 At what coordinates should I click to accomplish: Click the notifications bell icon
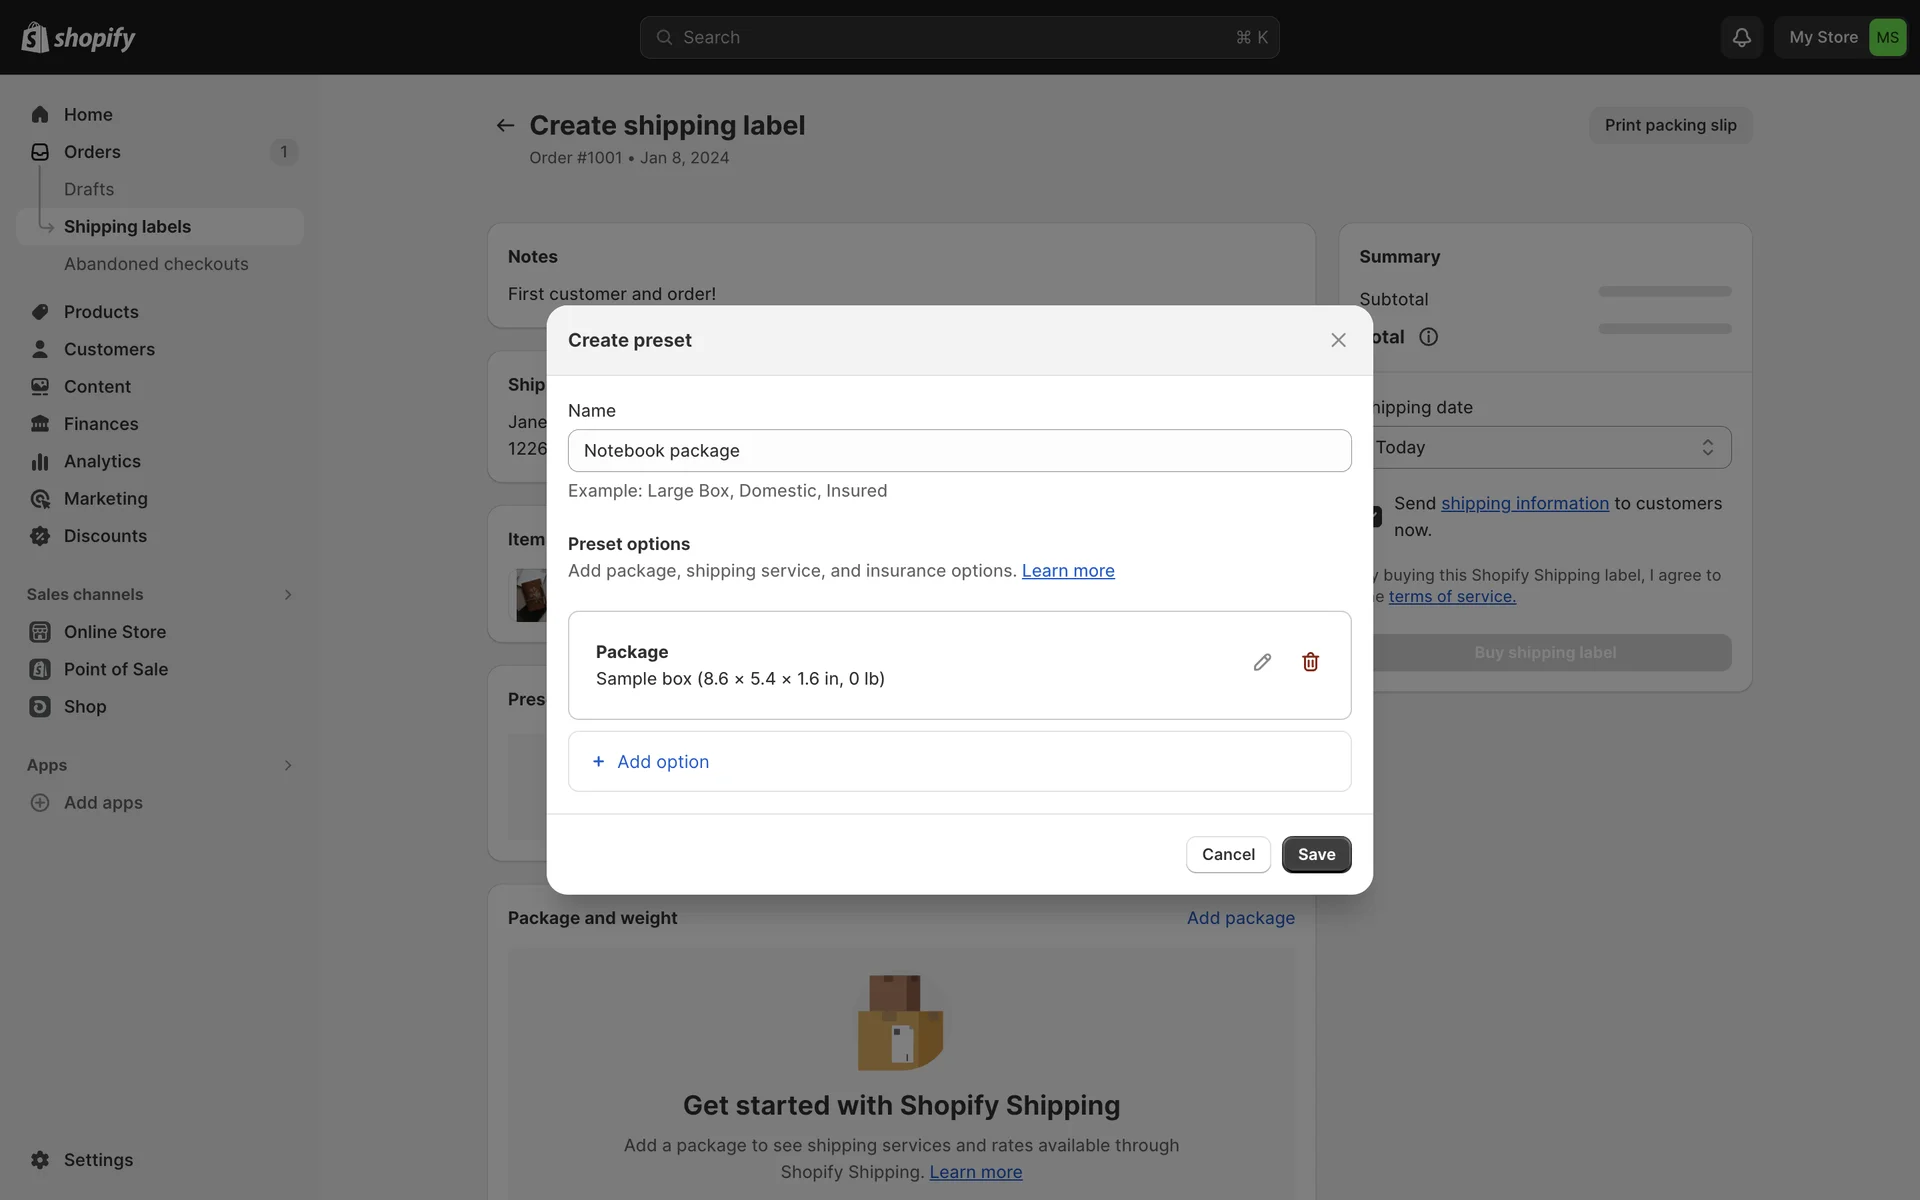(1741, 37)
